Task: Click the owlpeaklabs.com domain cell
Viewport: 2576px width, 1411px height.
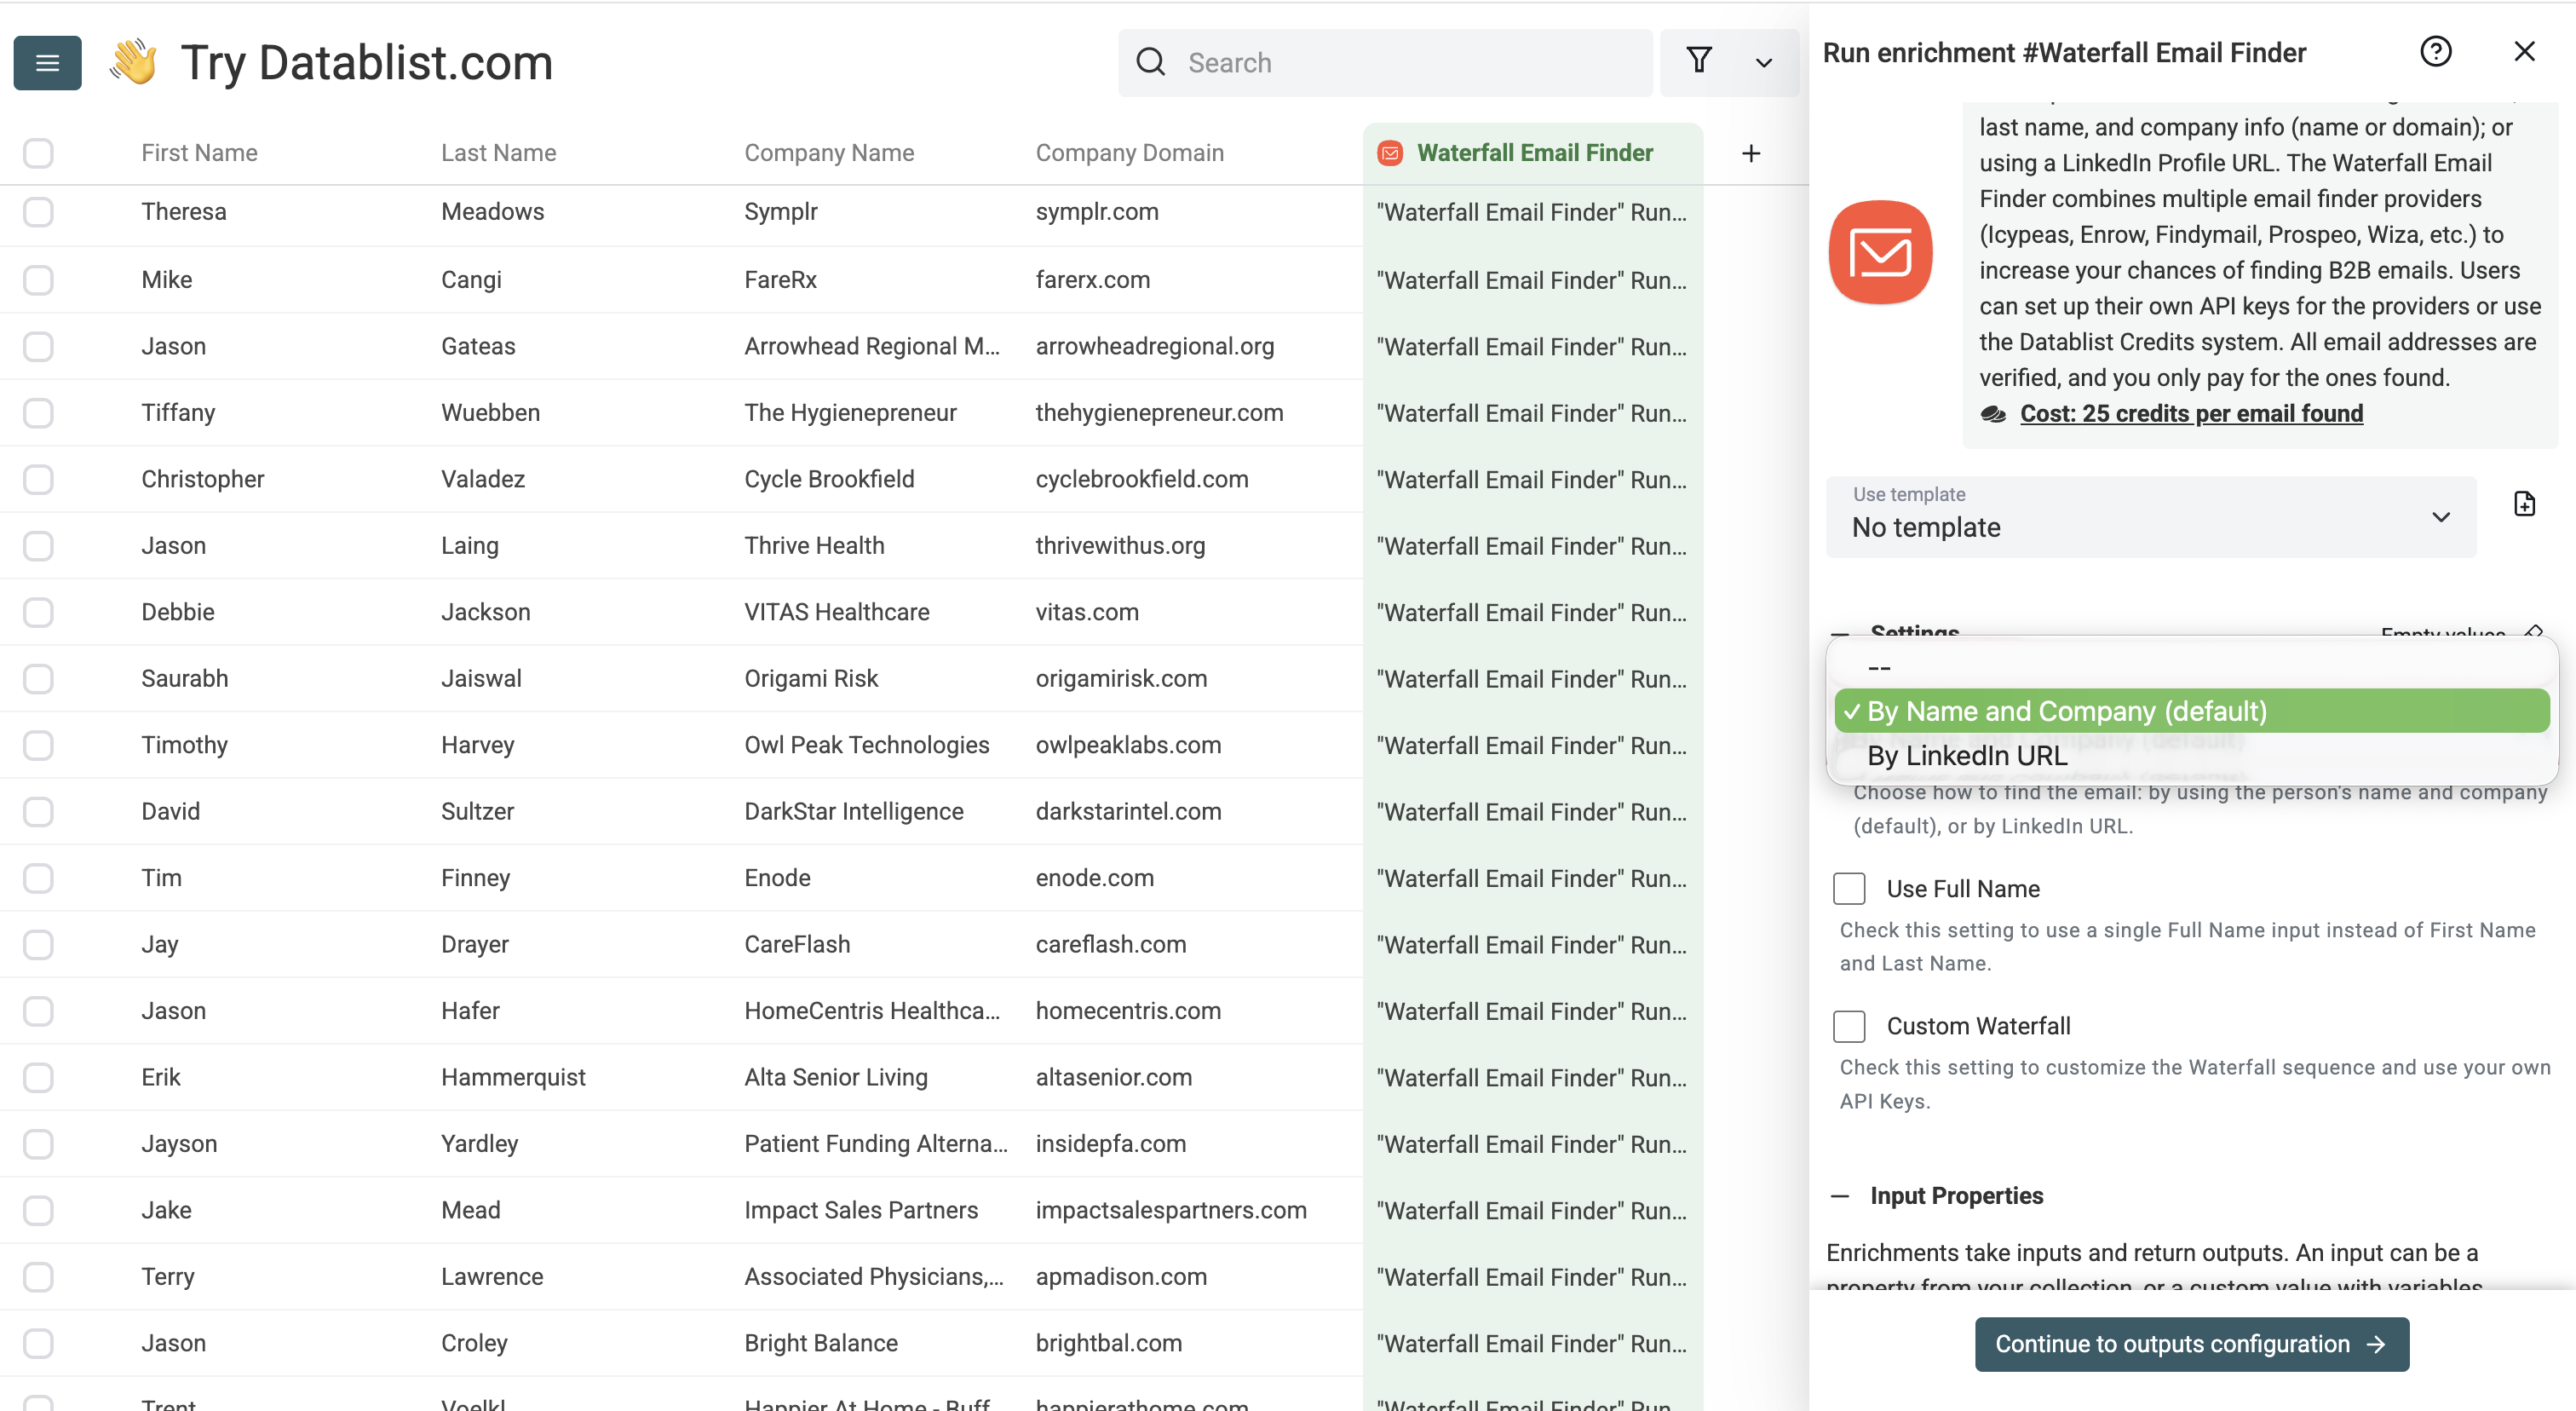Action: (1128, 745)
